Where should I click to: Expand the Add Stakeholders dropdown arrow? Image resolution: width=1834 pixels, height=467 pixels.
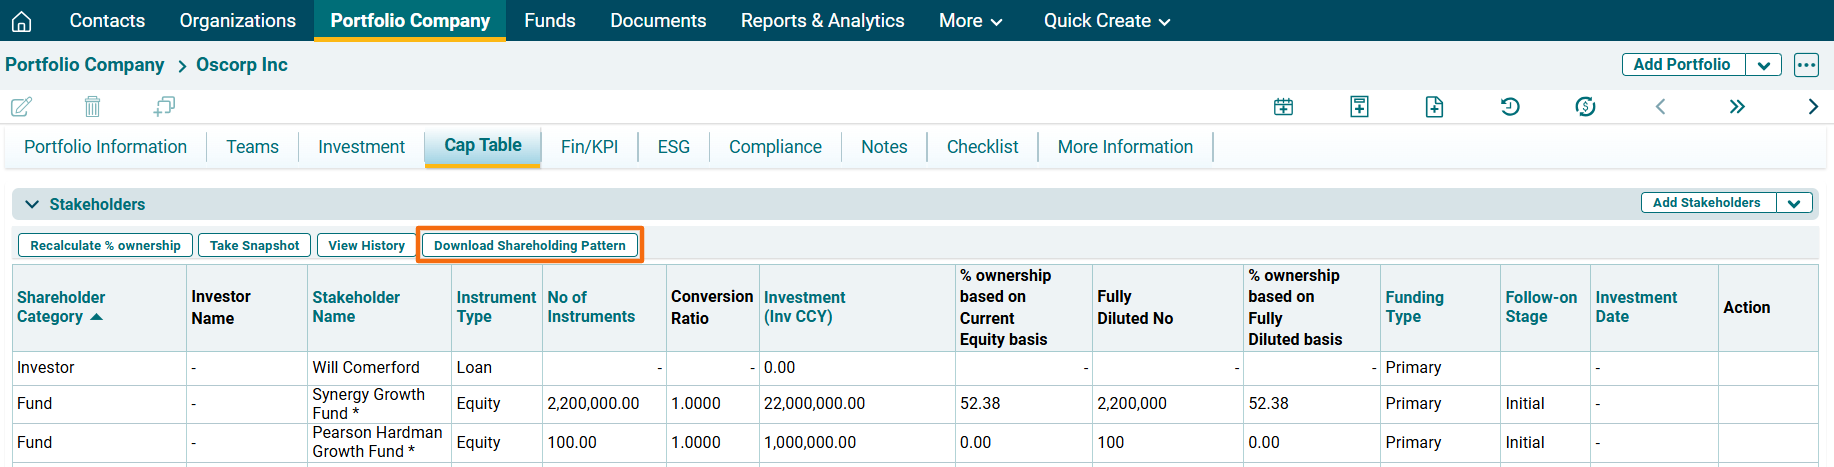(x=1794, y=203)
